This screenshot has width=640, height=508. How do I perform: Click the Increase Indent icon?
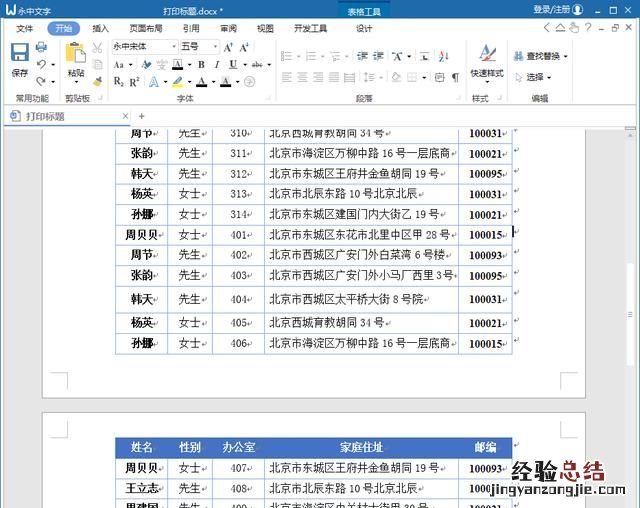pos(378,56)
